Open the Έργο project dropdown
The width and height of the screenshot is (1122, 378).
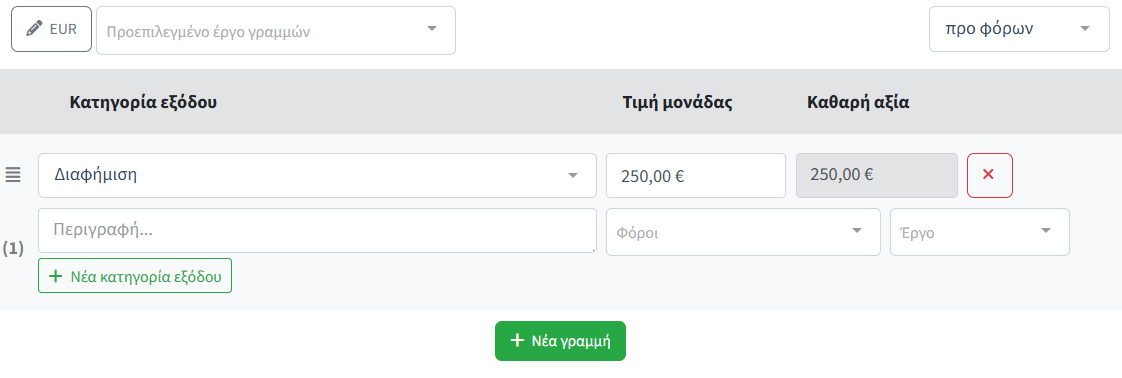pos(980,232)
